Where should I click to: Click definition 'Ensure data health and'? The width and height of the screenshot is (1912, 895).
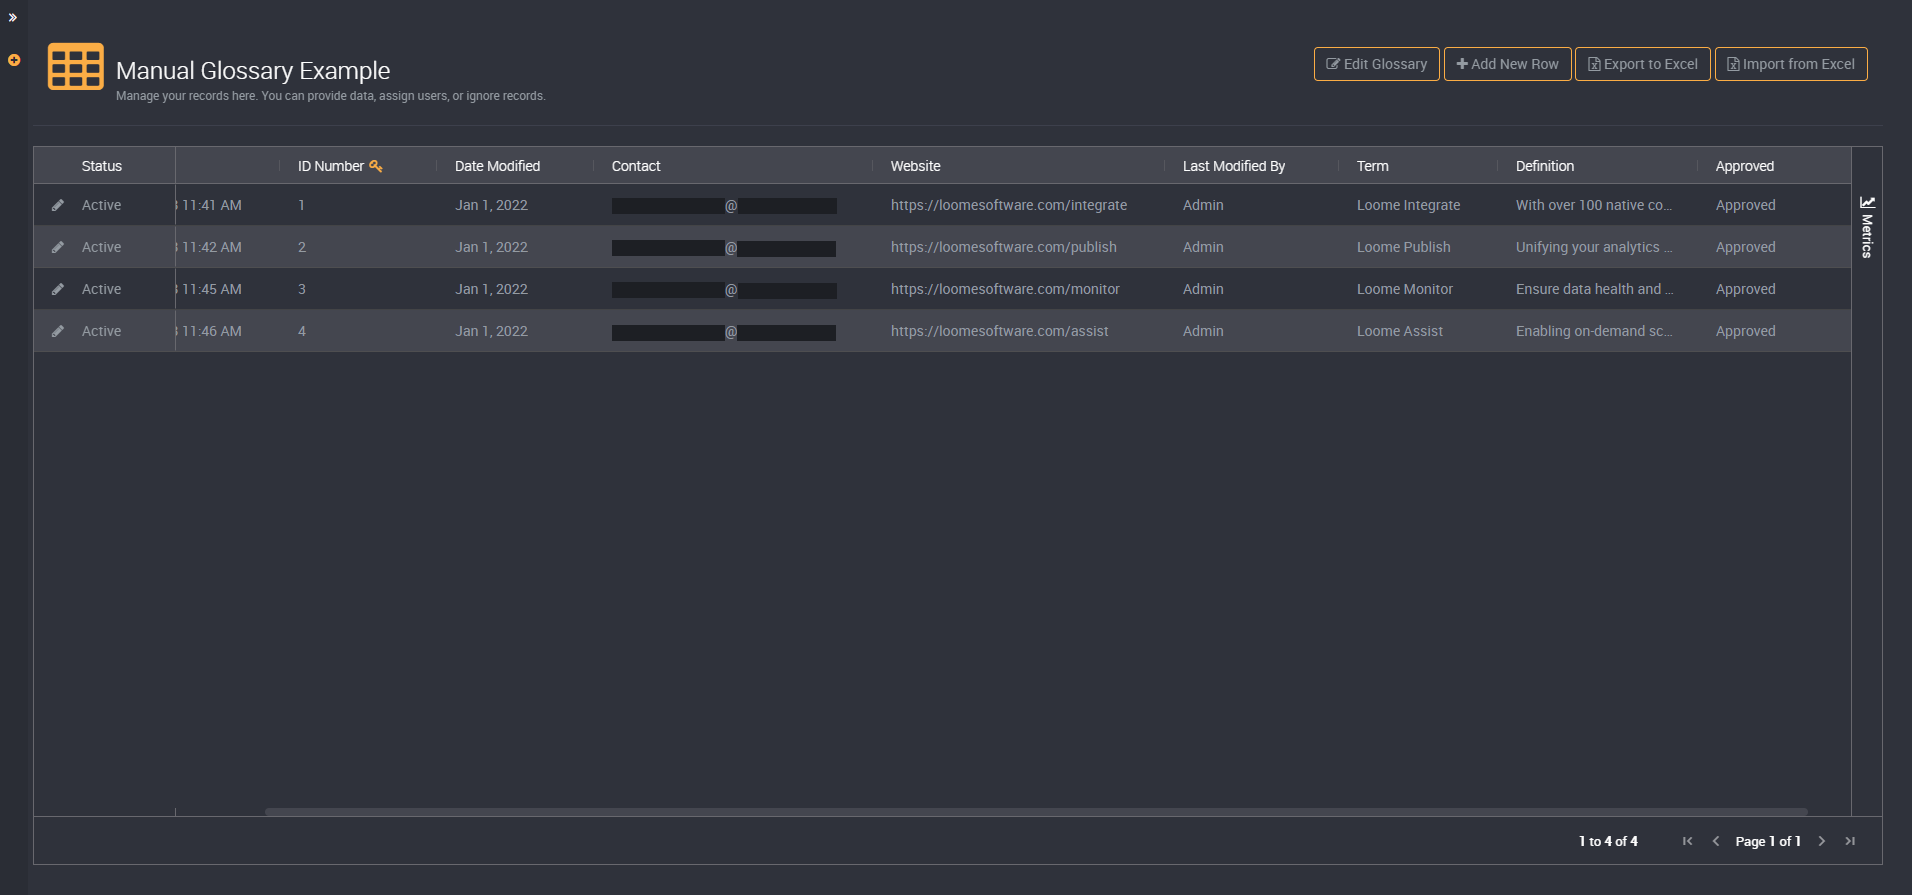click(x=1594, y=289)
